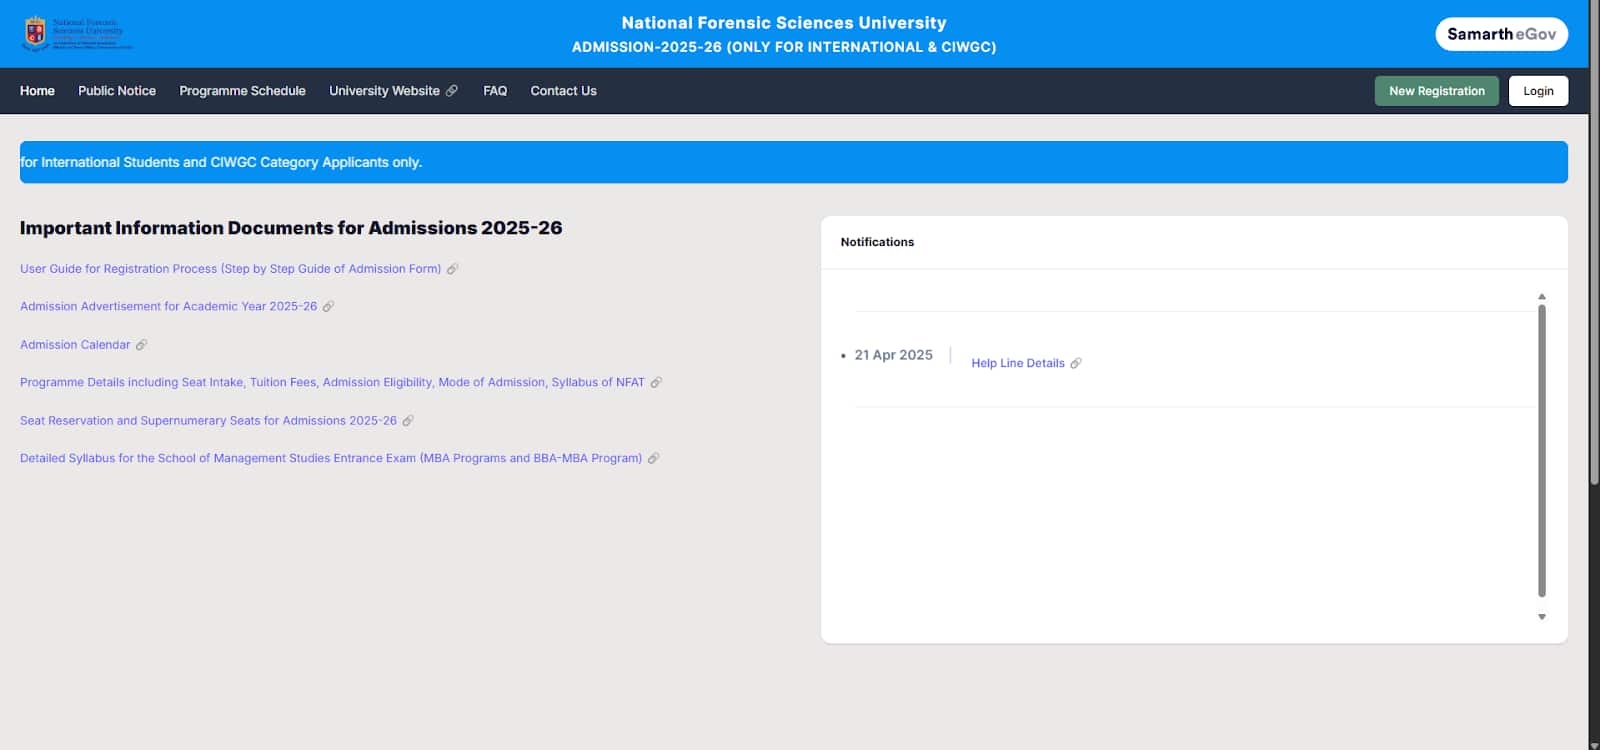The width and height of the screenshot is (1600, 750).
Task: Open the Programme Schedule menu item
Action: tap(242, 91)
